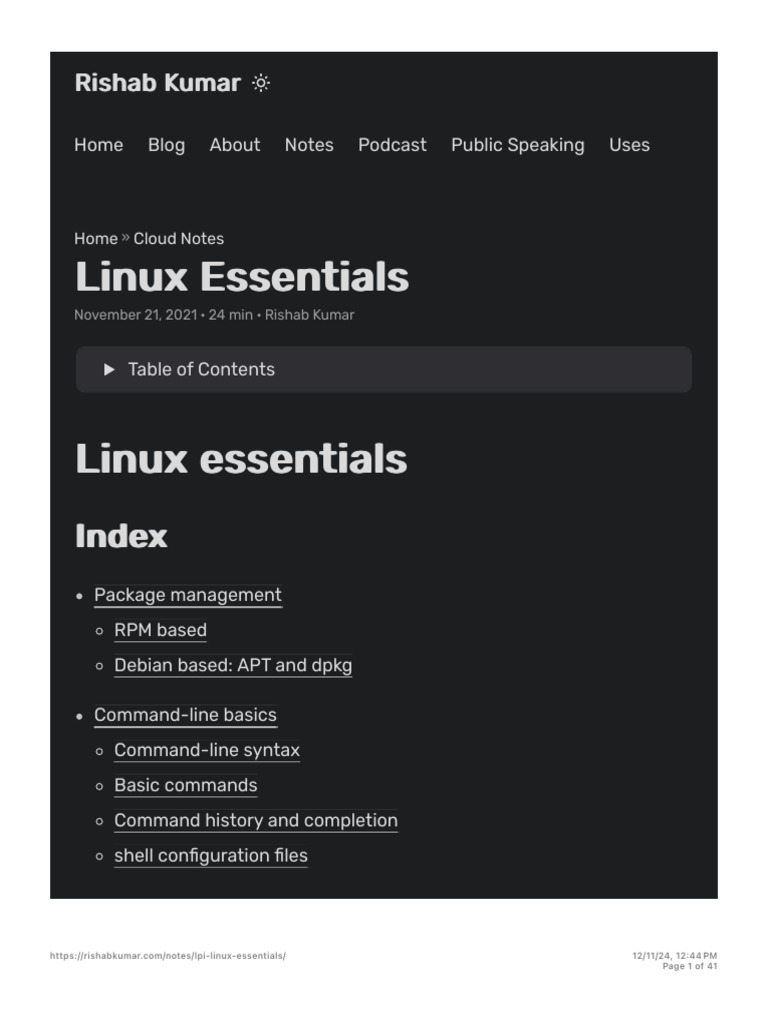This screenshot has height=1024, width=768.
Task: Click the Uses navigation item
Action: (629, 145)
